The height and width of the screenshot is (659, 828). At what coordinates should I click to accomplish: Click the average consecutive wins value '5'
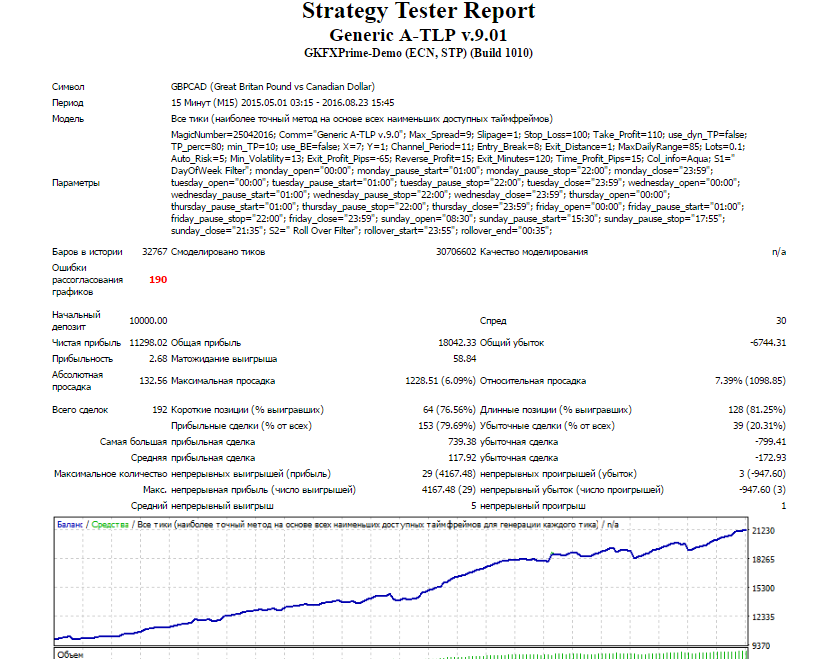[x=474, y=506]
